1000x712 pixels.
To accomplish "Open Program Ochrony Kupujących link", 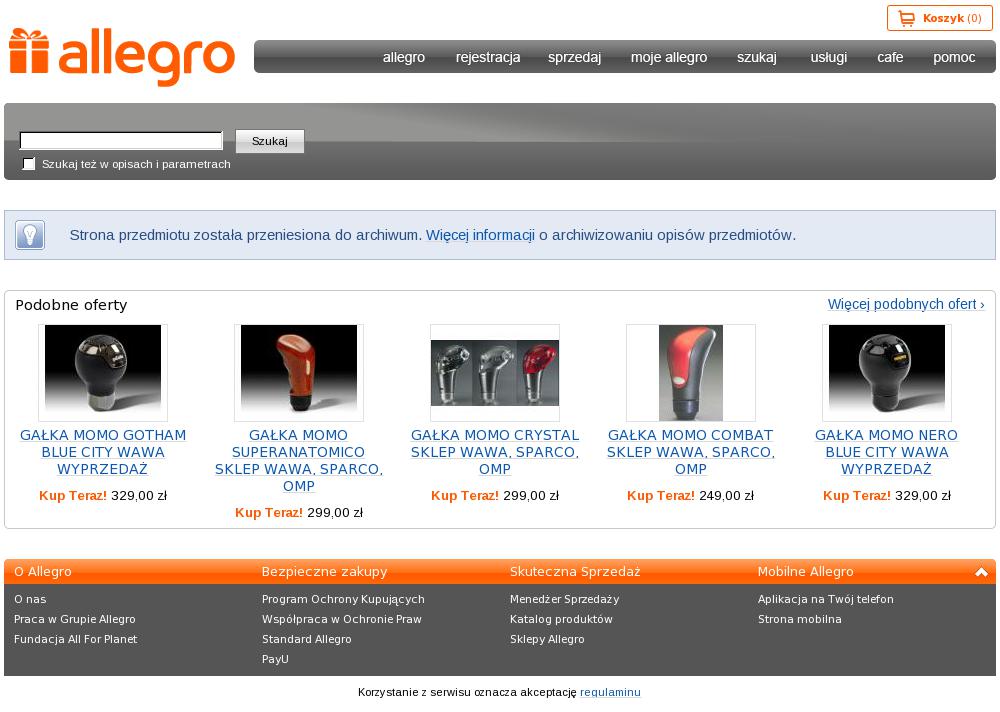I will (343, 599).
